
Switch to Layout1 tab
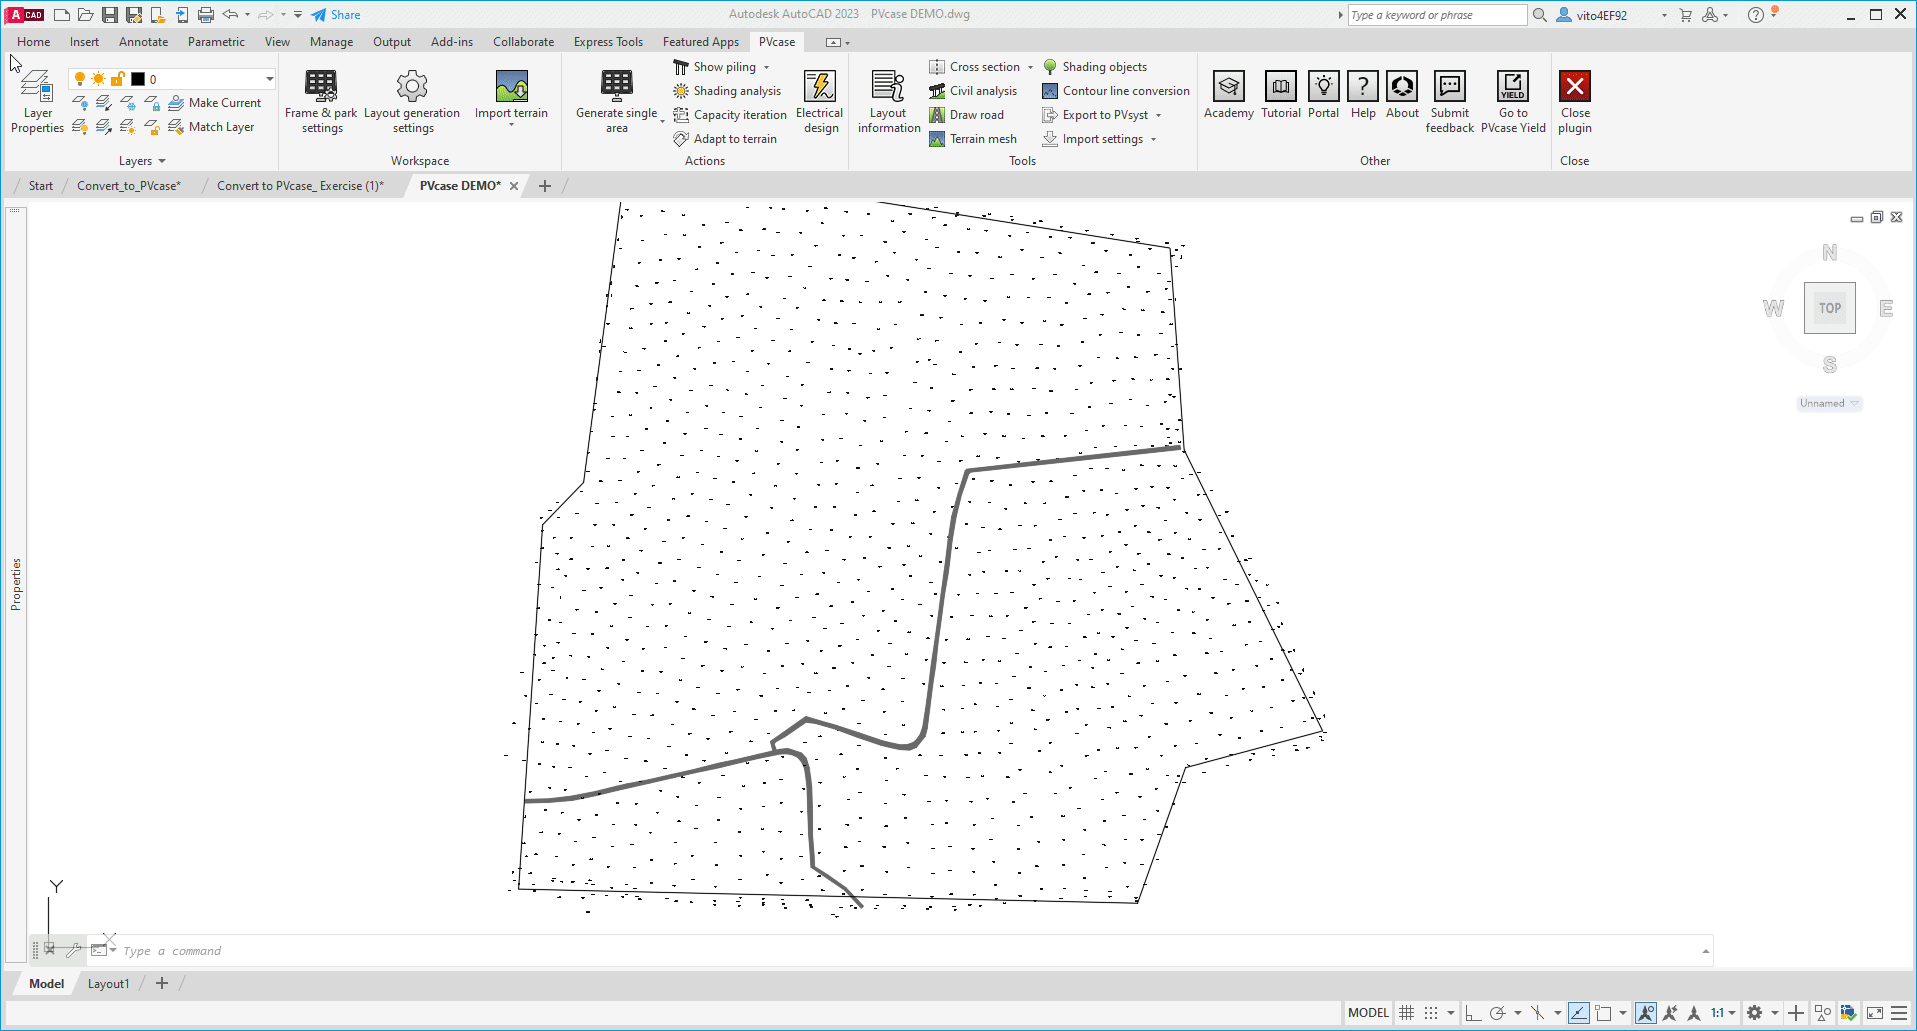click(x=108, y=984)
